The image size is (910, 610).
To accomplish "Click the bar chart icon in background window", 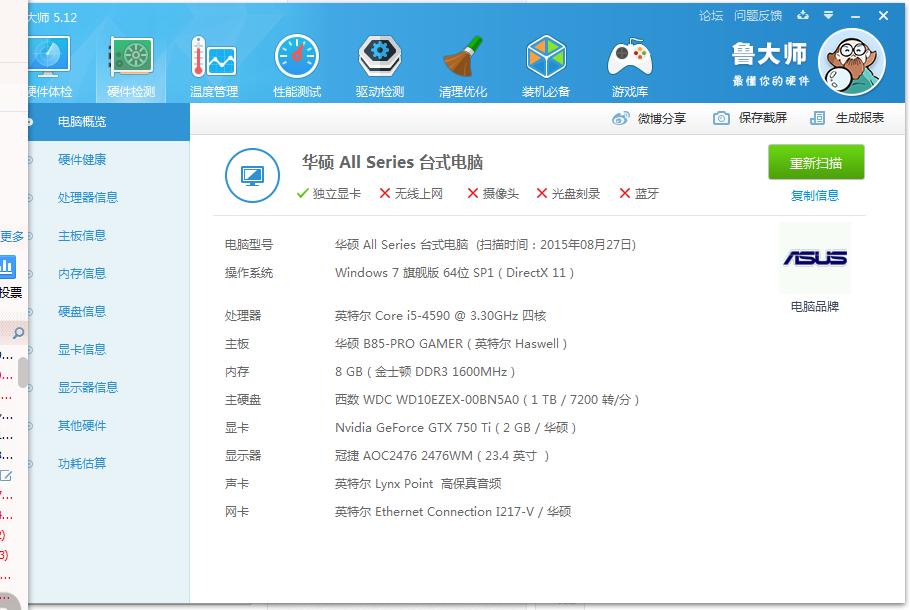I will [x=8, y=267].
